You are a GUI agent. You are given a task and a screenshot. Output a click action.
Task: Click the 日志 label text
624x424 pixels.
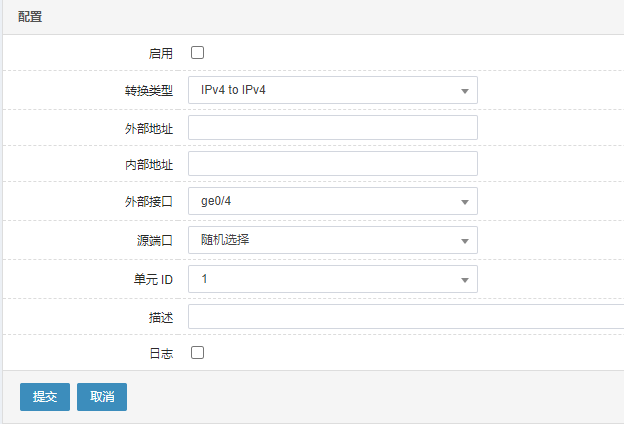tap(161, 353)
